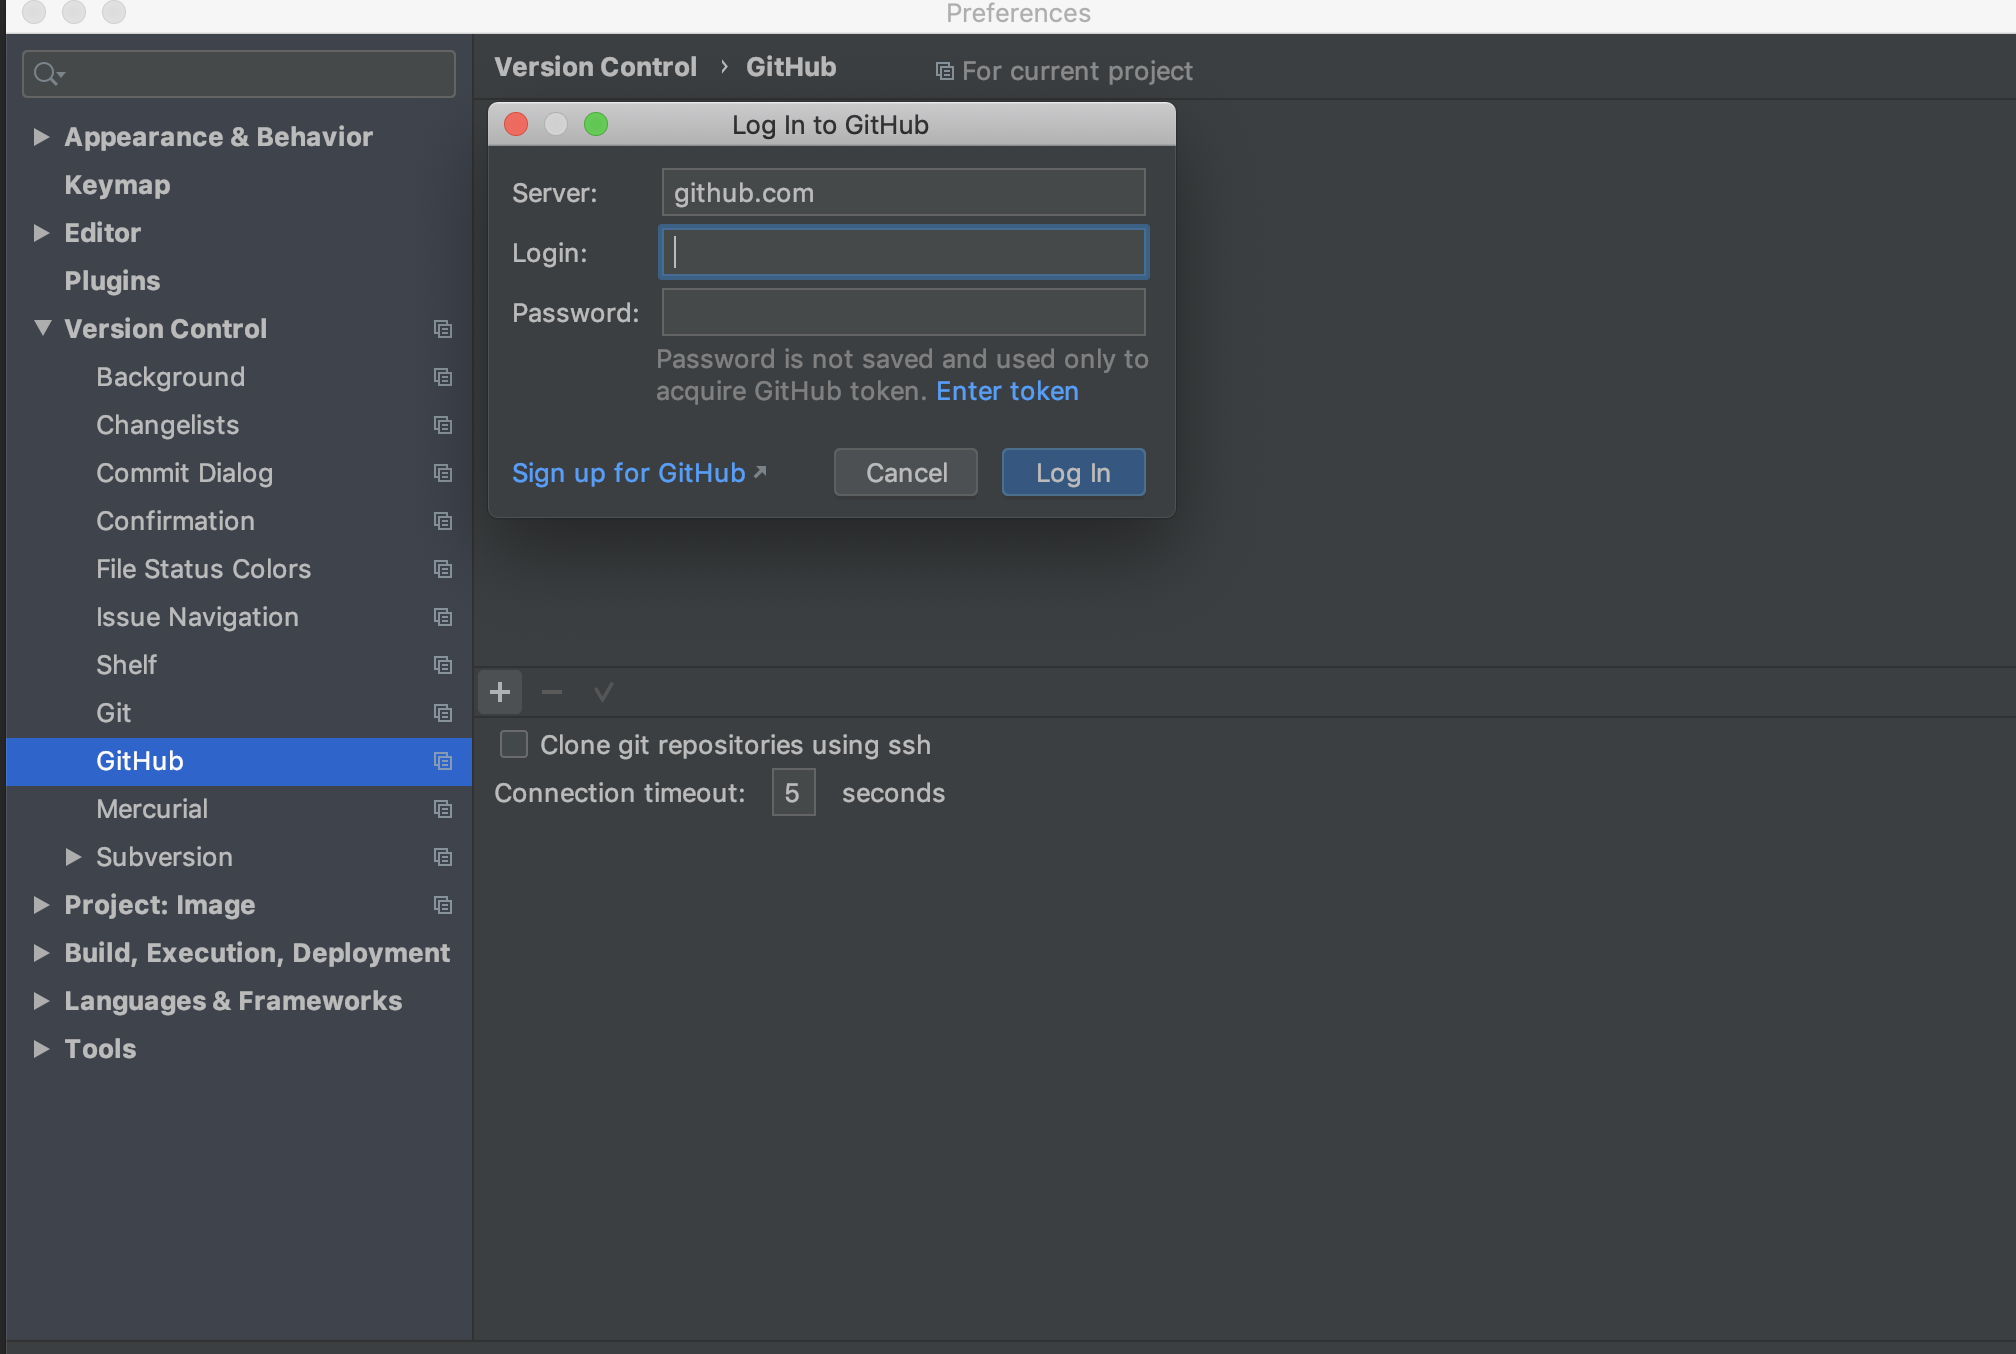Toggle the Appearance & Behavior expander

point(39,136)
